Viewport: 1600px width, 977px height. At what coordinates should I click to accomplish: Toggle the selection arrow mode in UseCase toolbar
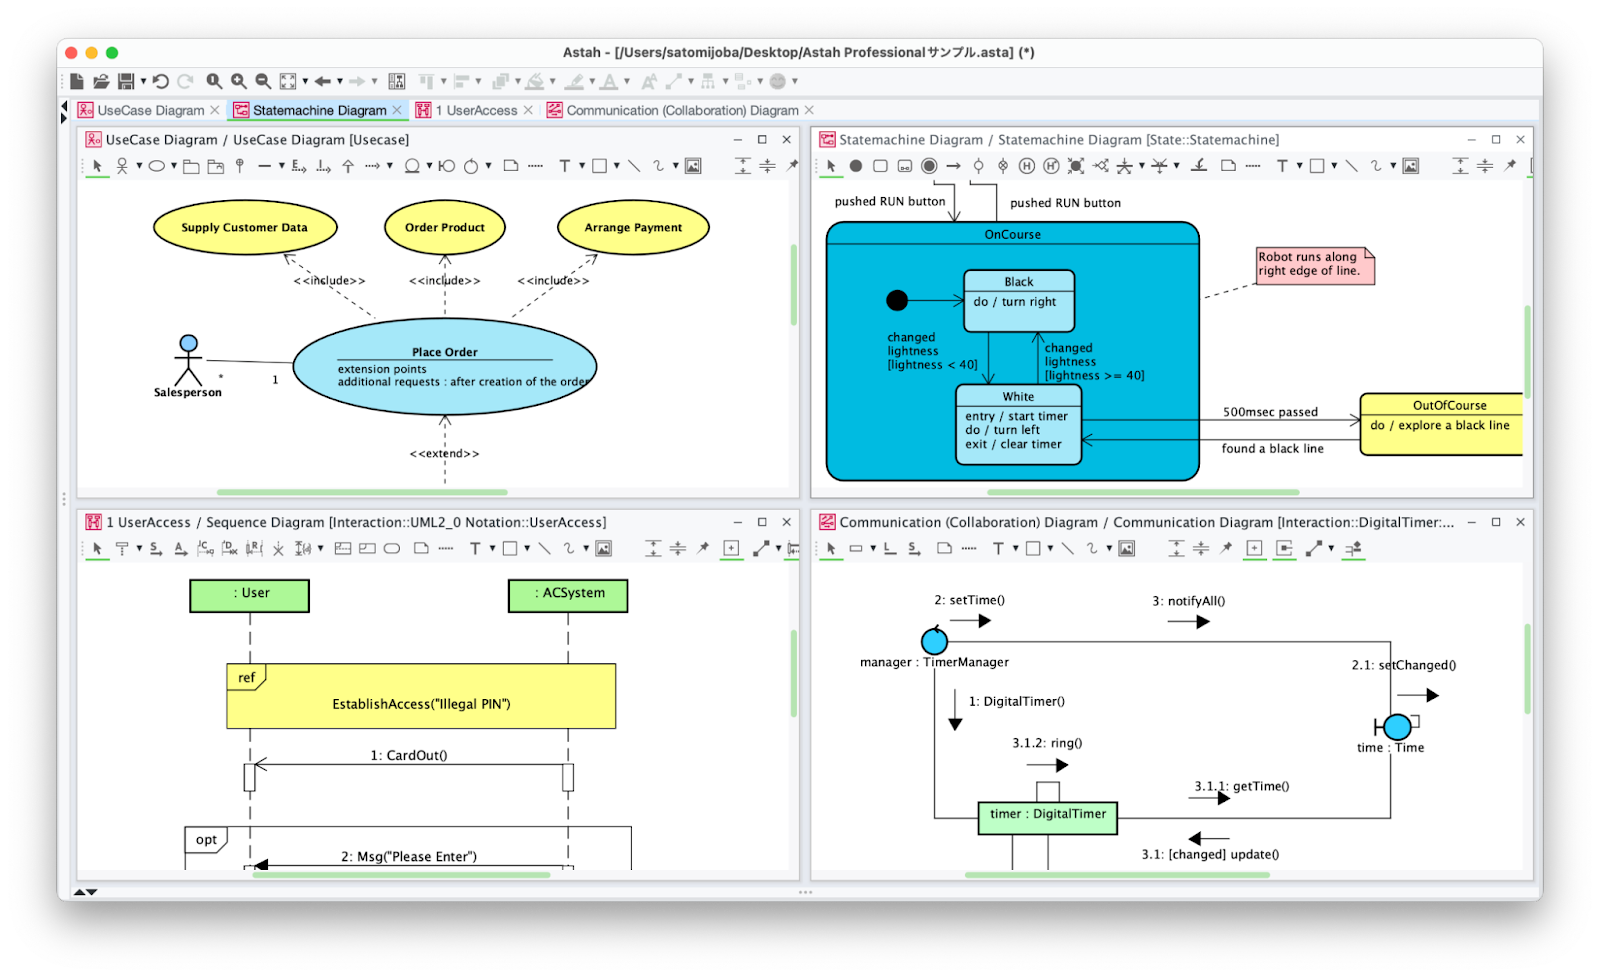pos(97,166)
